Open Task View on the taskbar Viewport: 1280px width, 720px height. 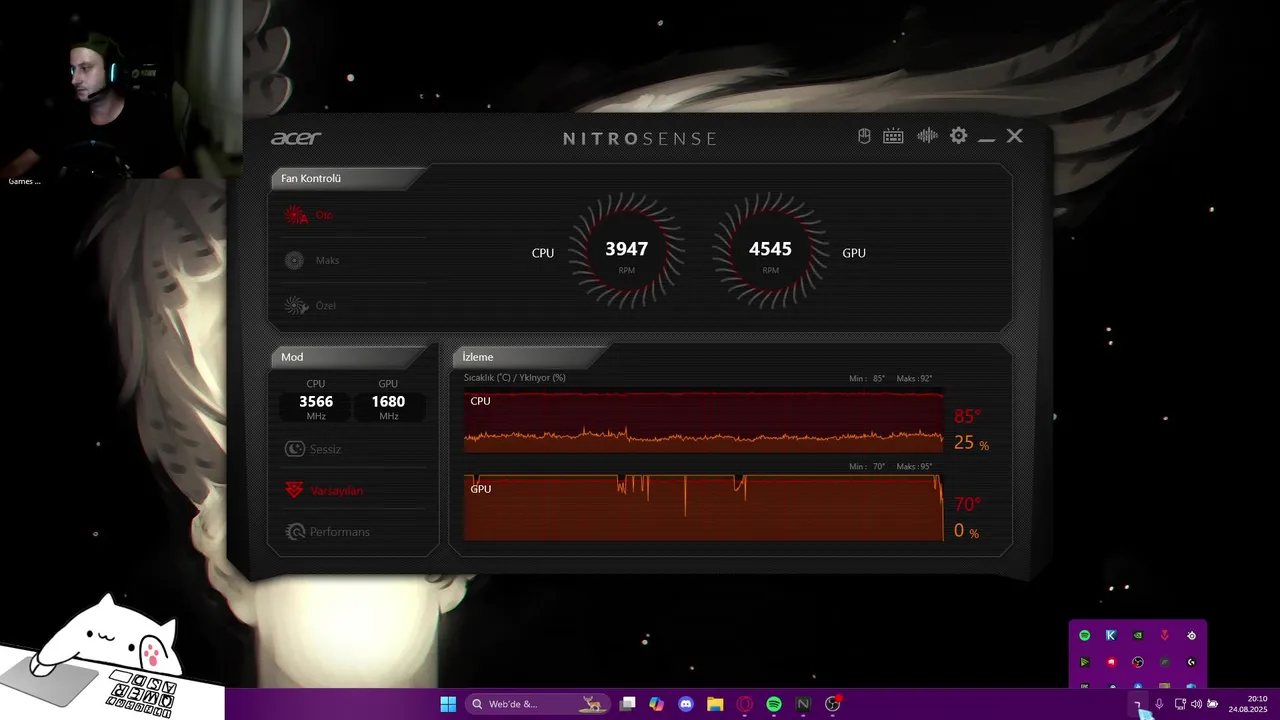627,704
